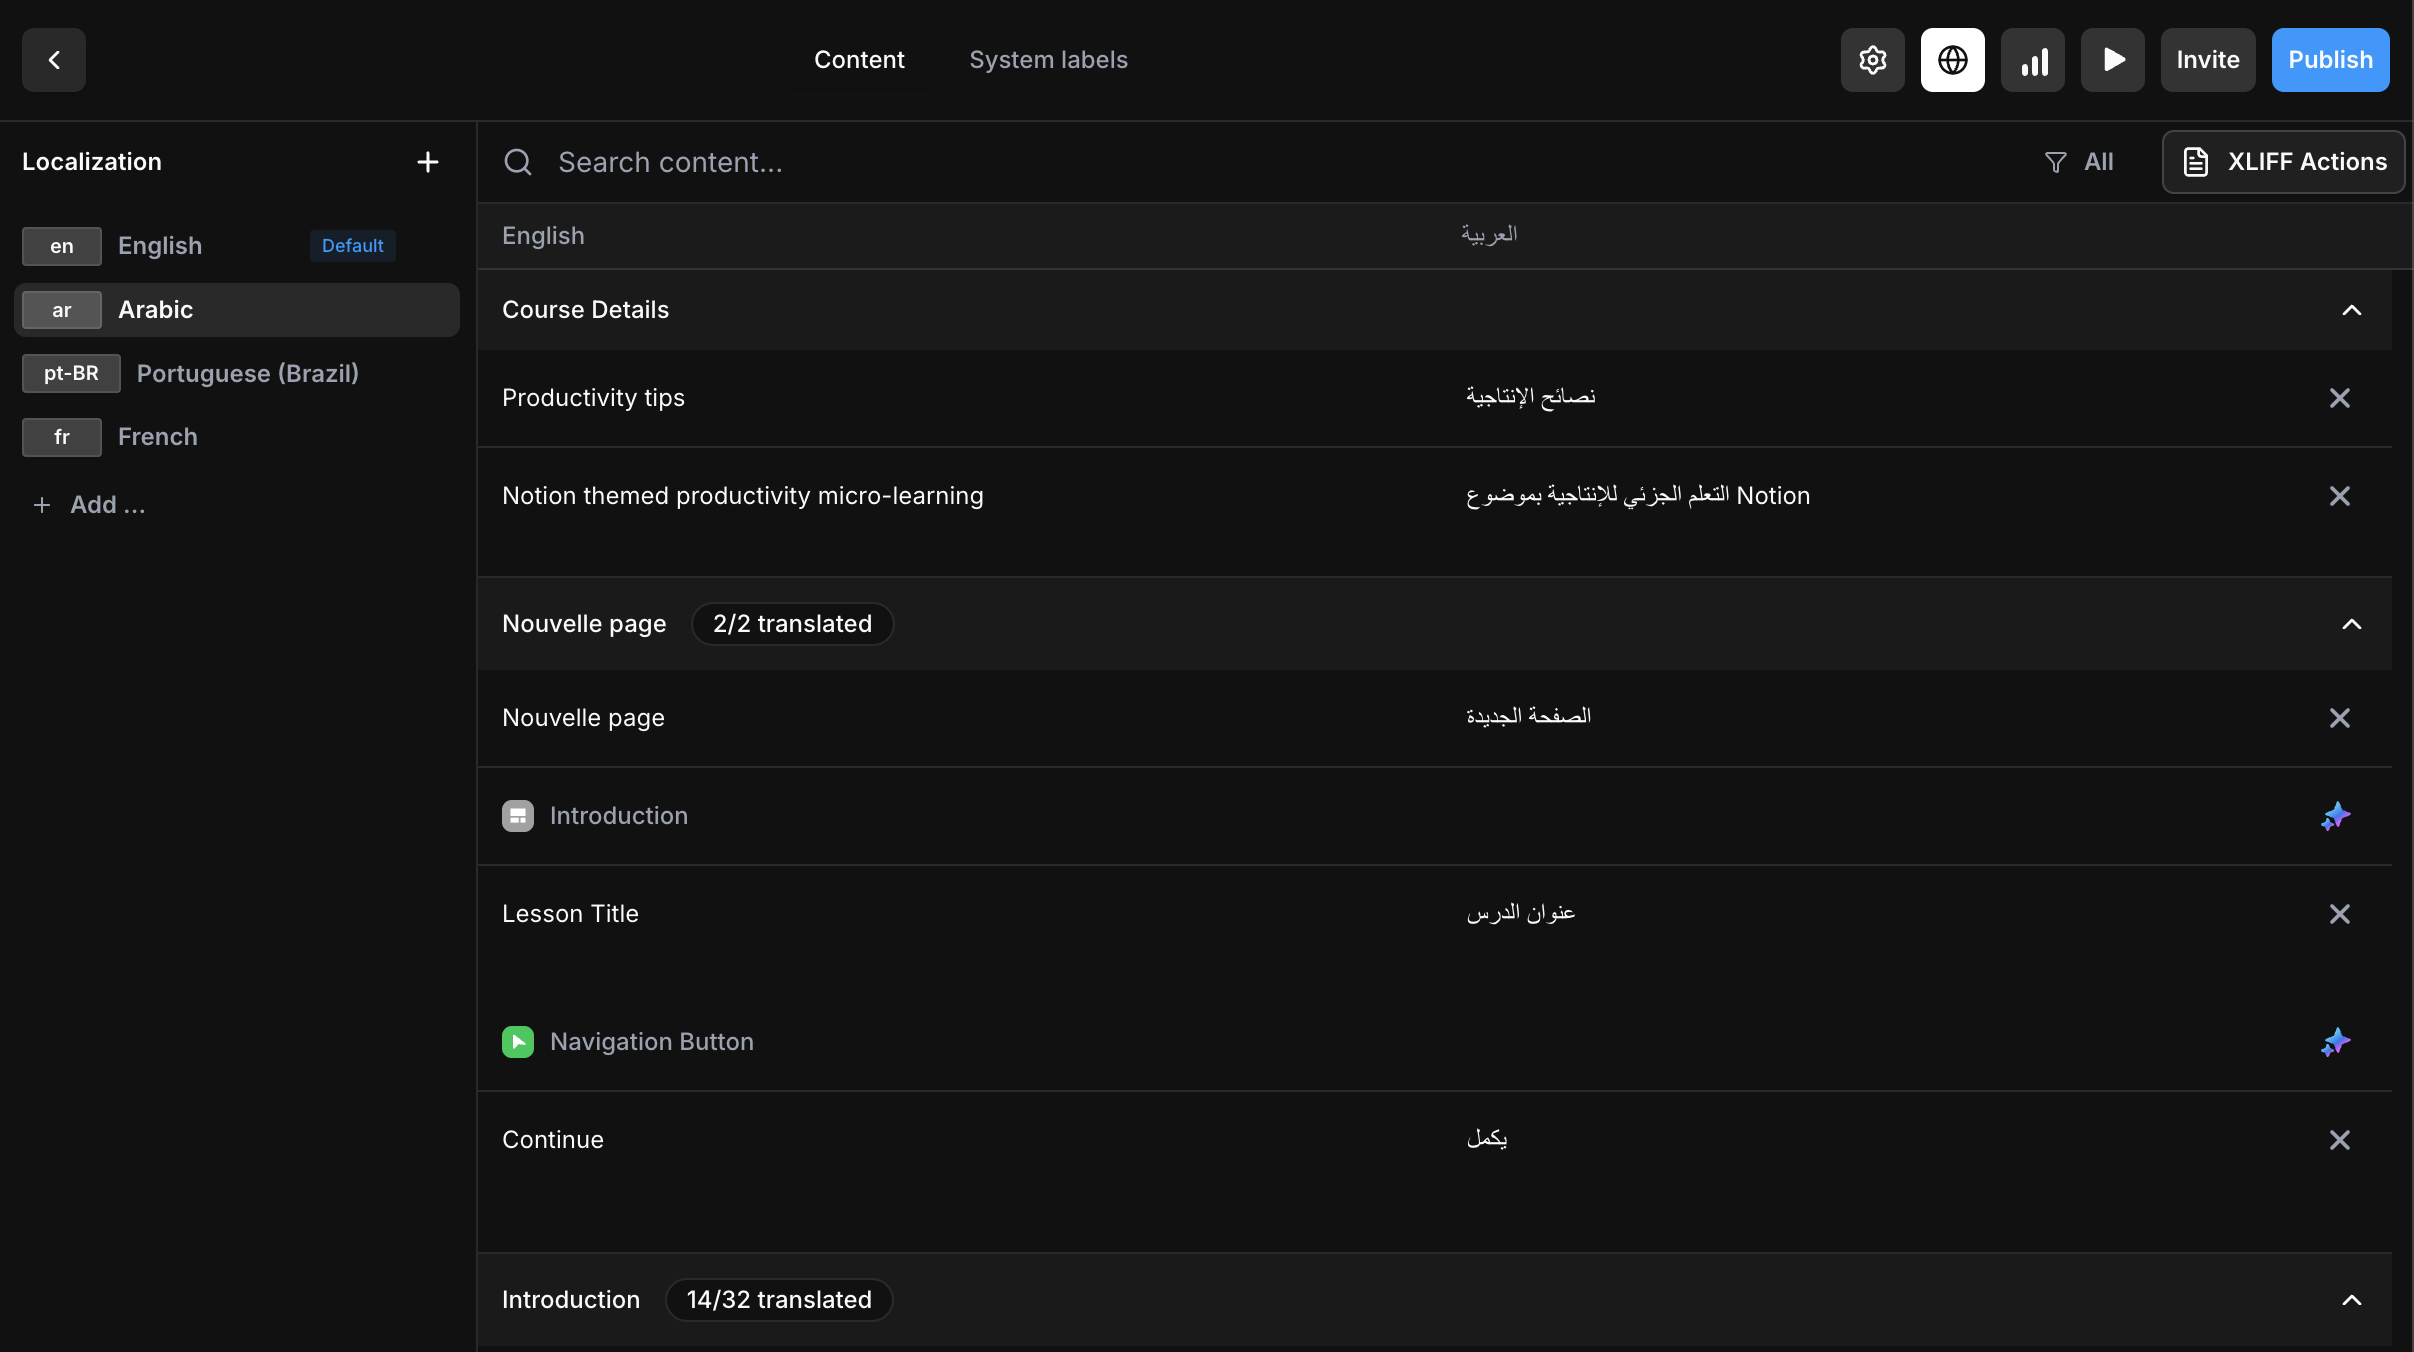Open the analytics bar chart icon
Viewport: 2414px width, 1352px height.
pos(2032,60)
